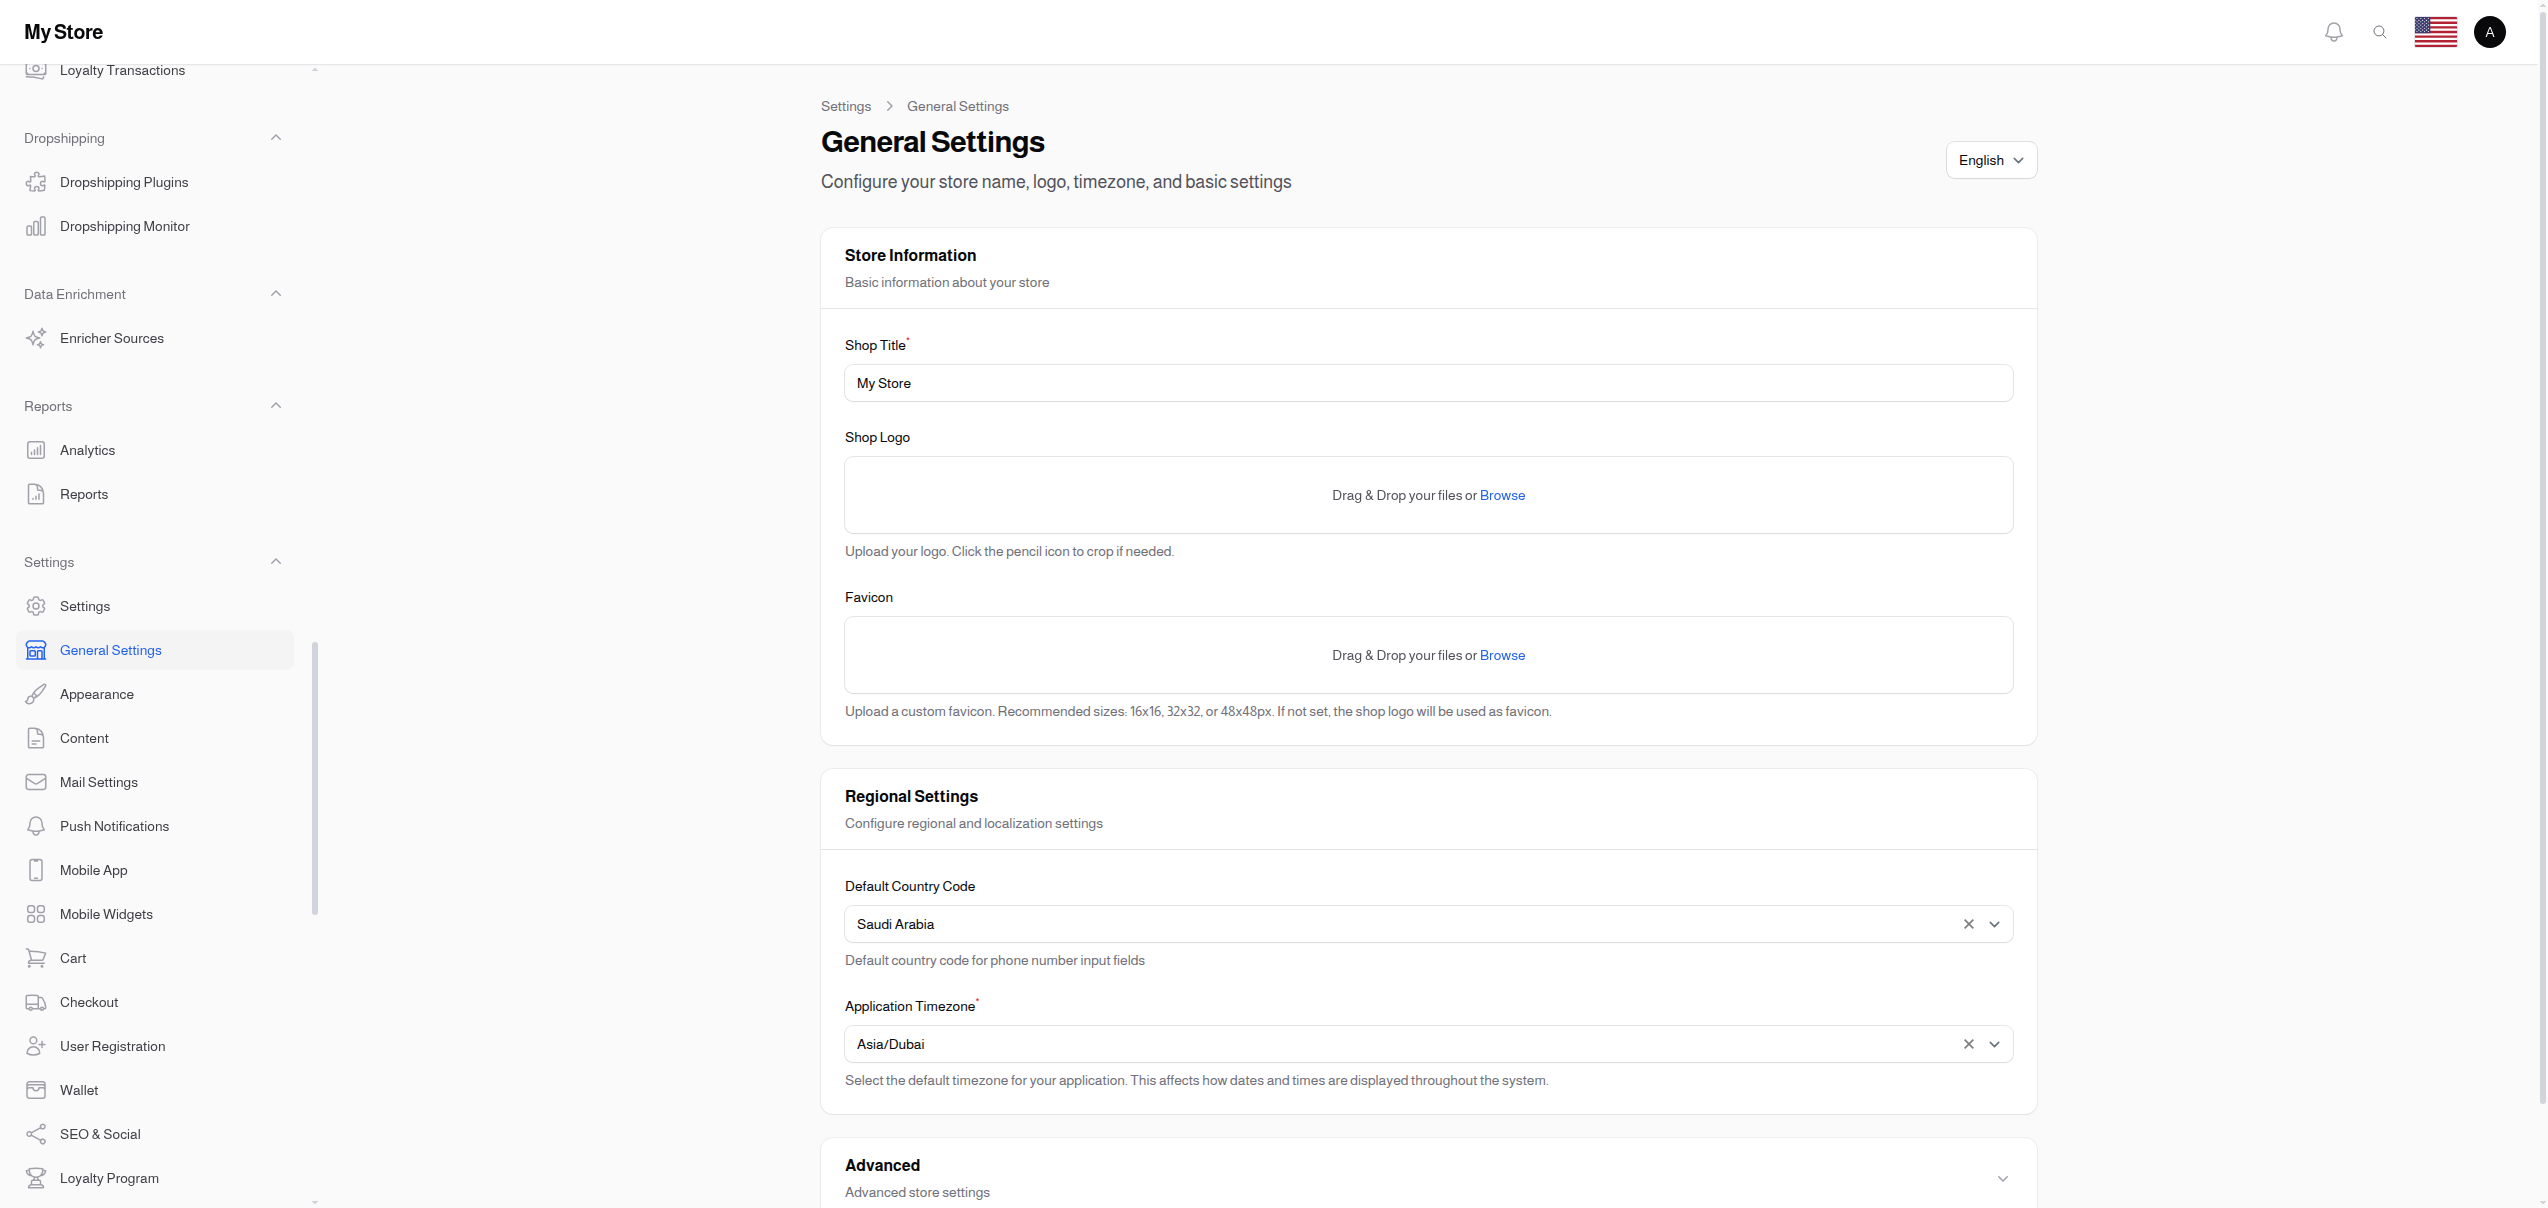
Task: Click the Analytics bar-chart icon
Action: pyautogui.click(x=36, y=450)
